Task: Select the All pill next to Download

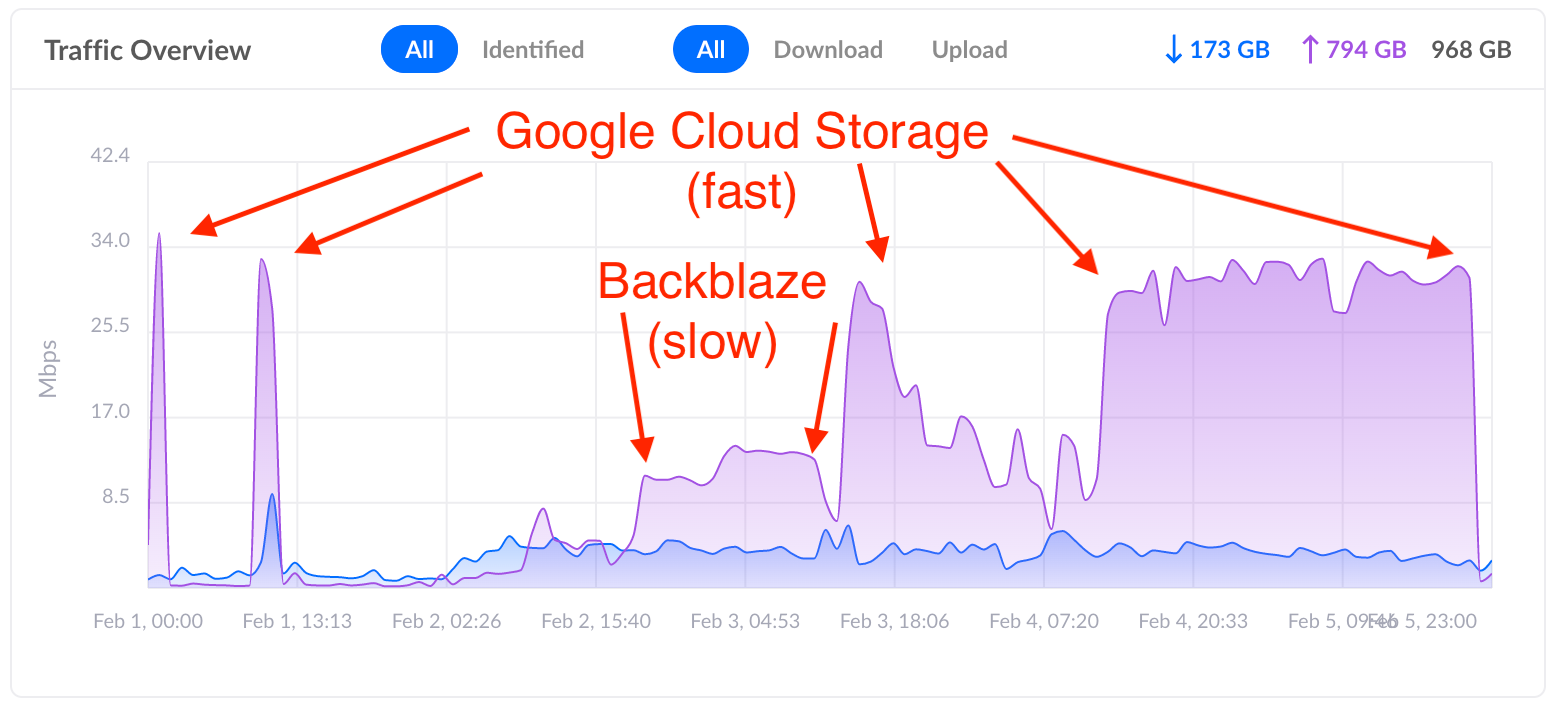Action: coord(711,48)
